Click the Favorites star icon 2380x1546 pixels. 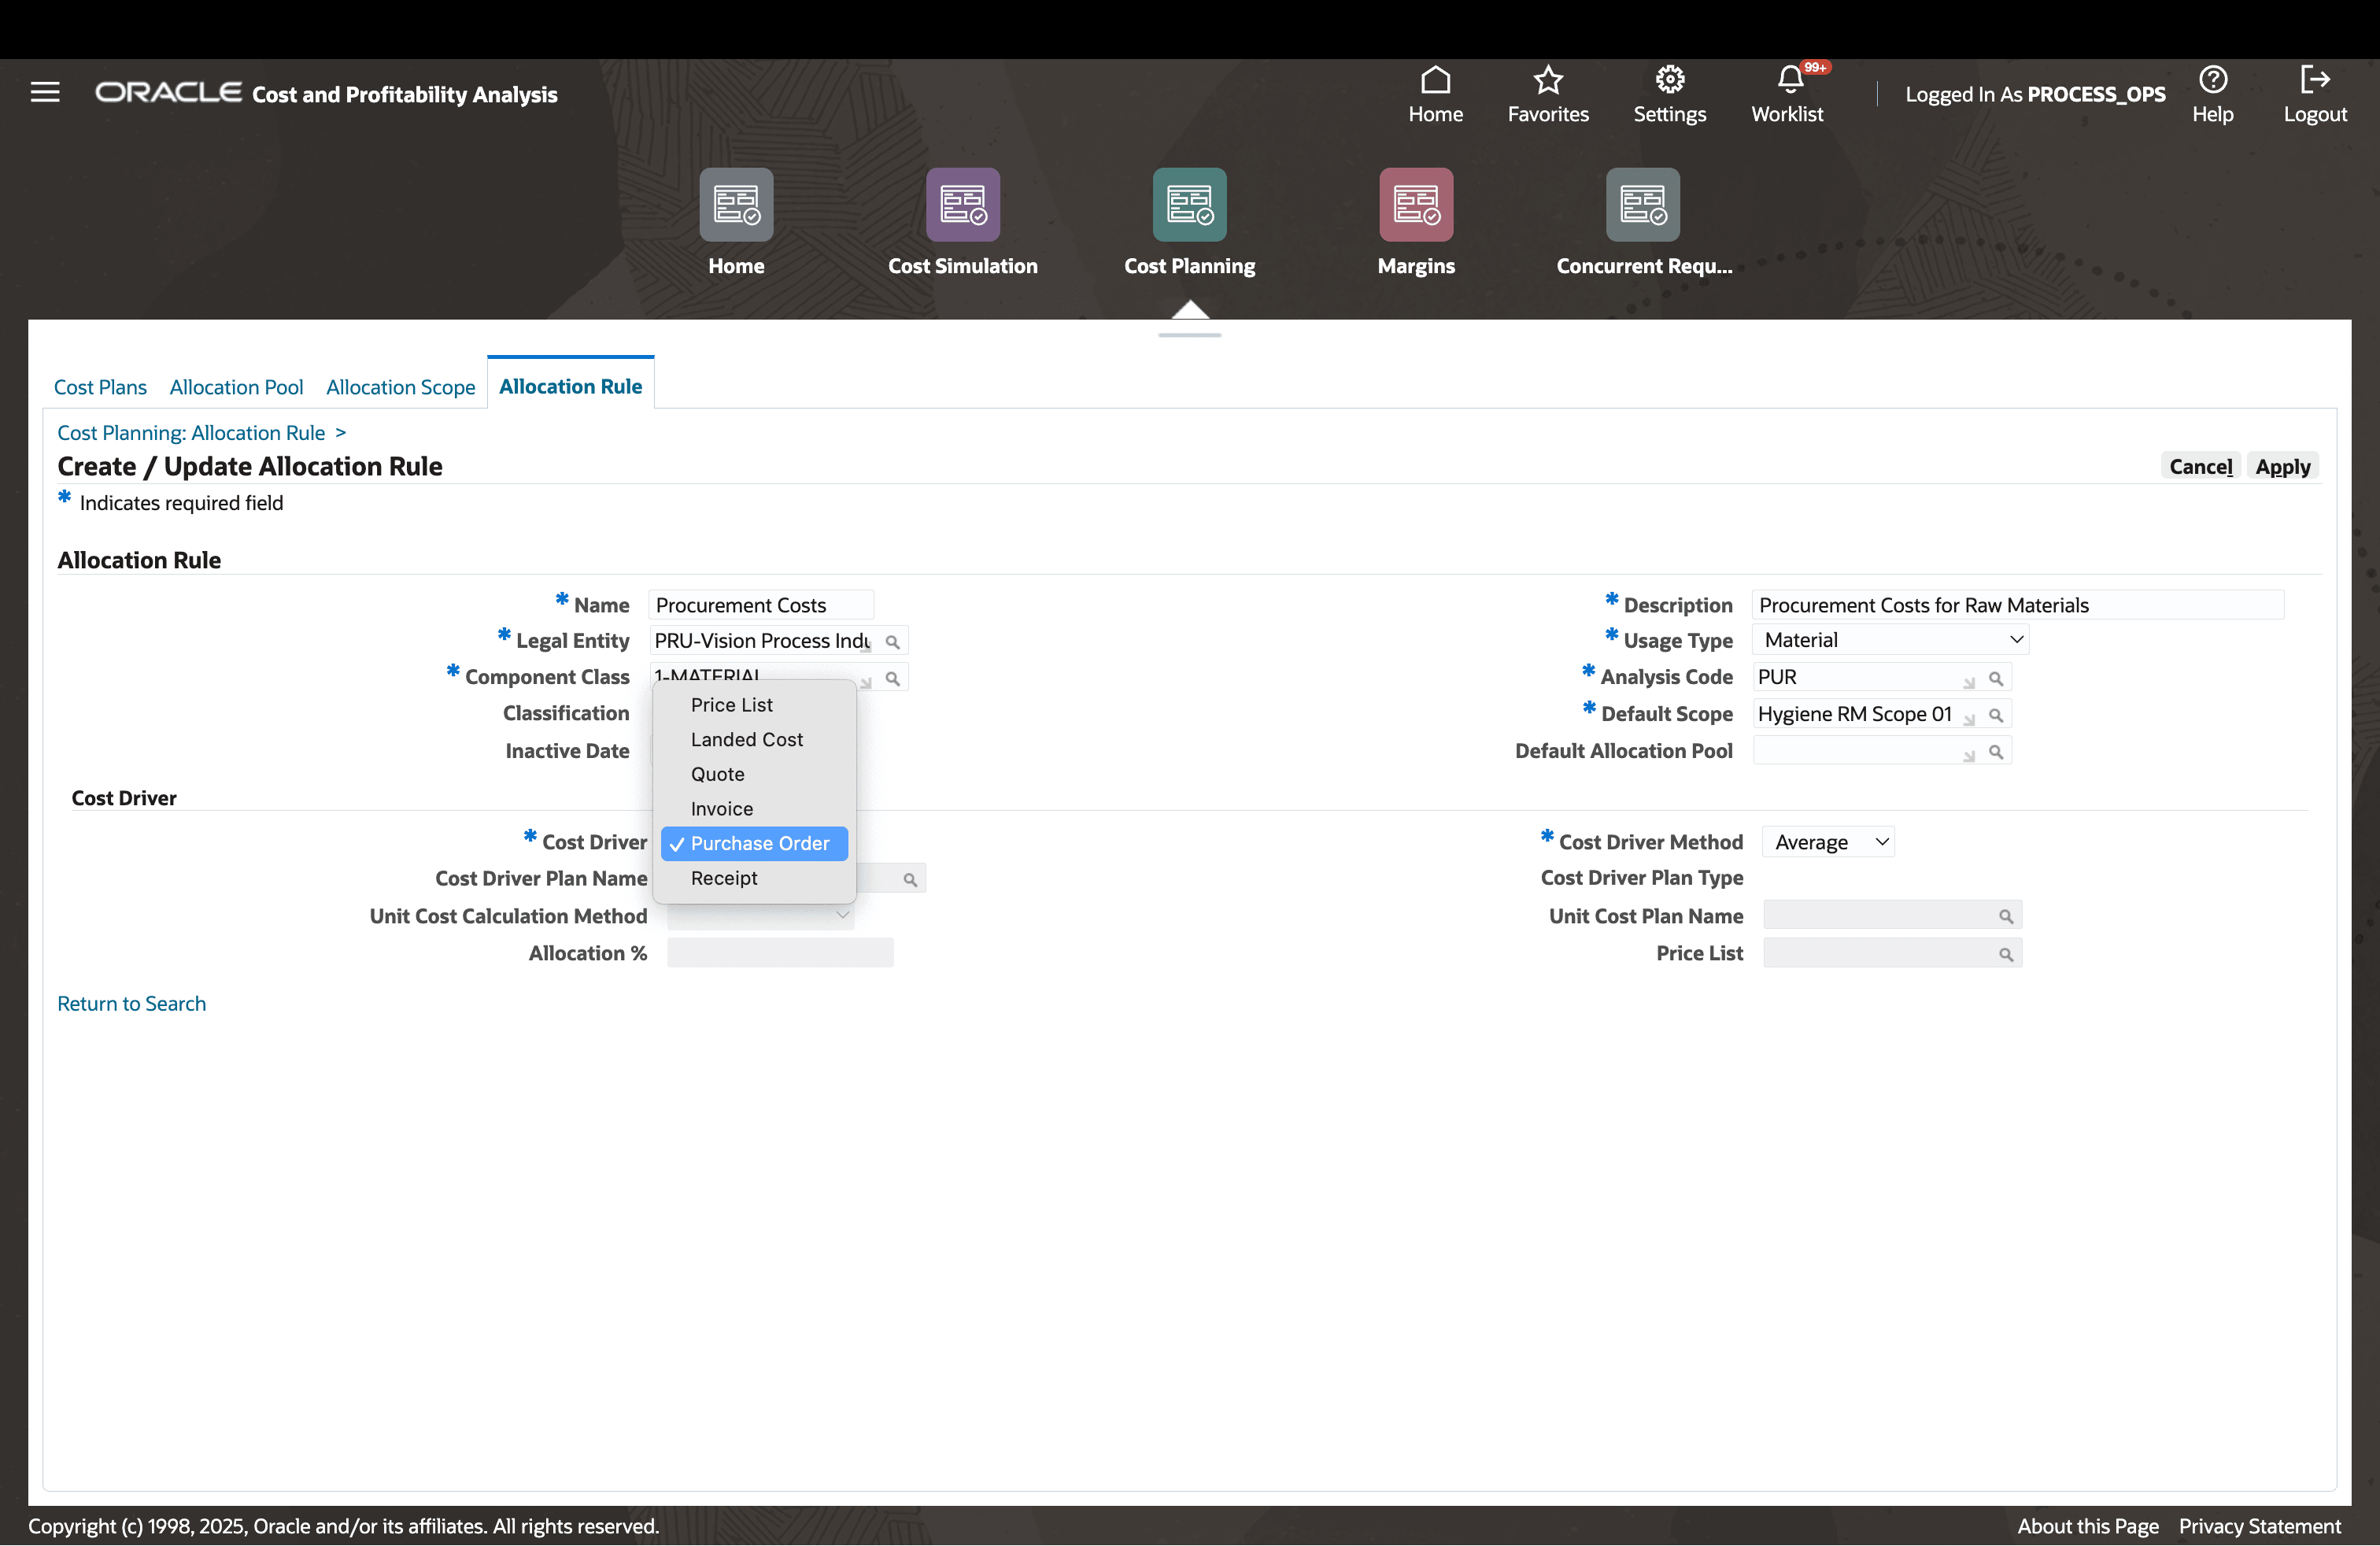(x=1547, y=80)
